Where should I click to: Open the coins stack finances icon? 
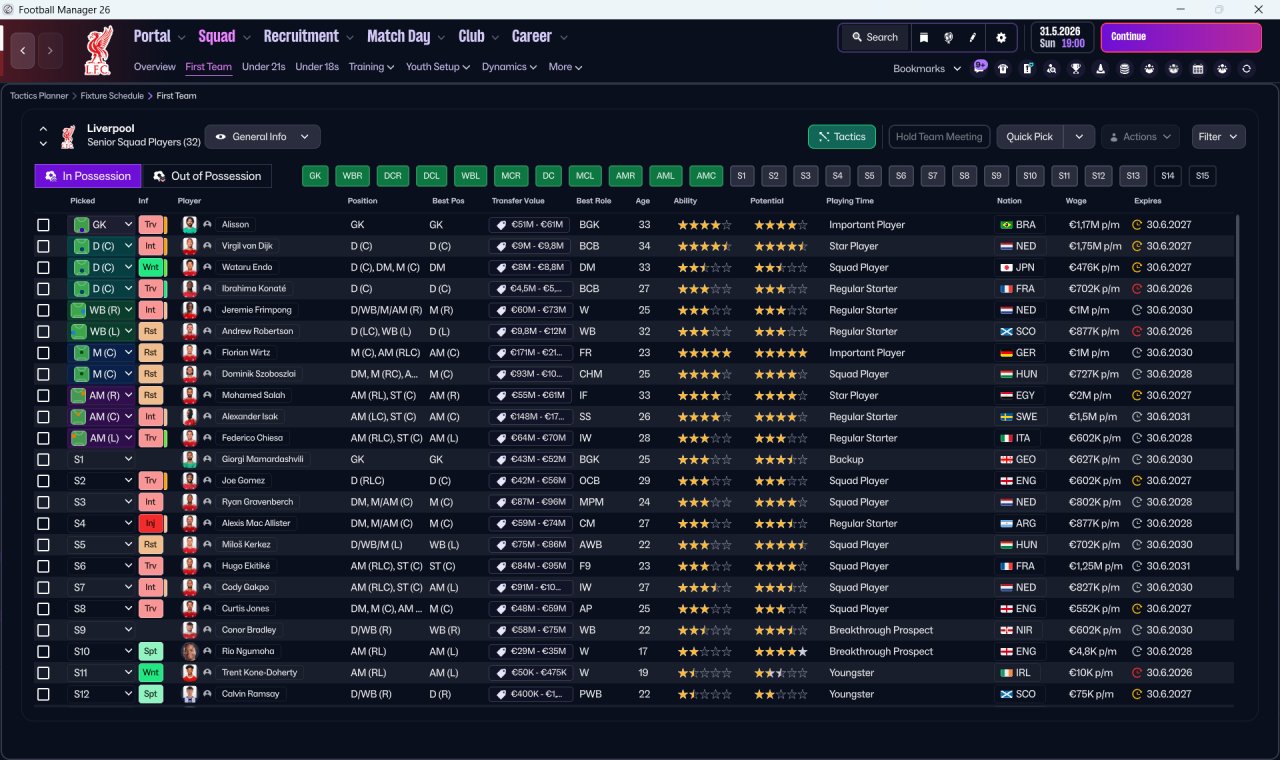[1125, 69]
